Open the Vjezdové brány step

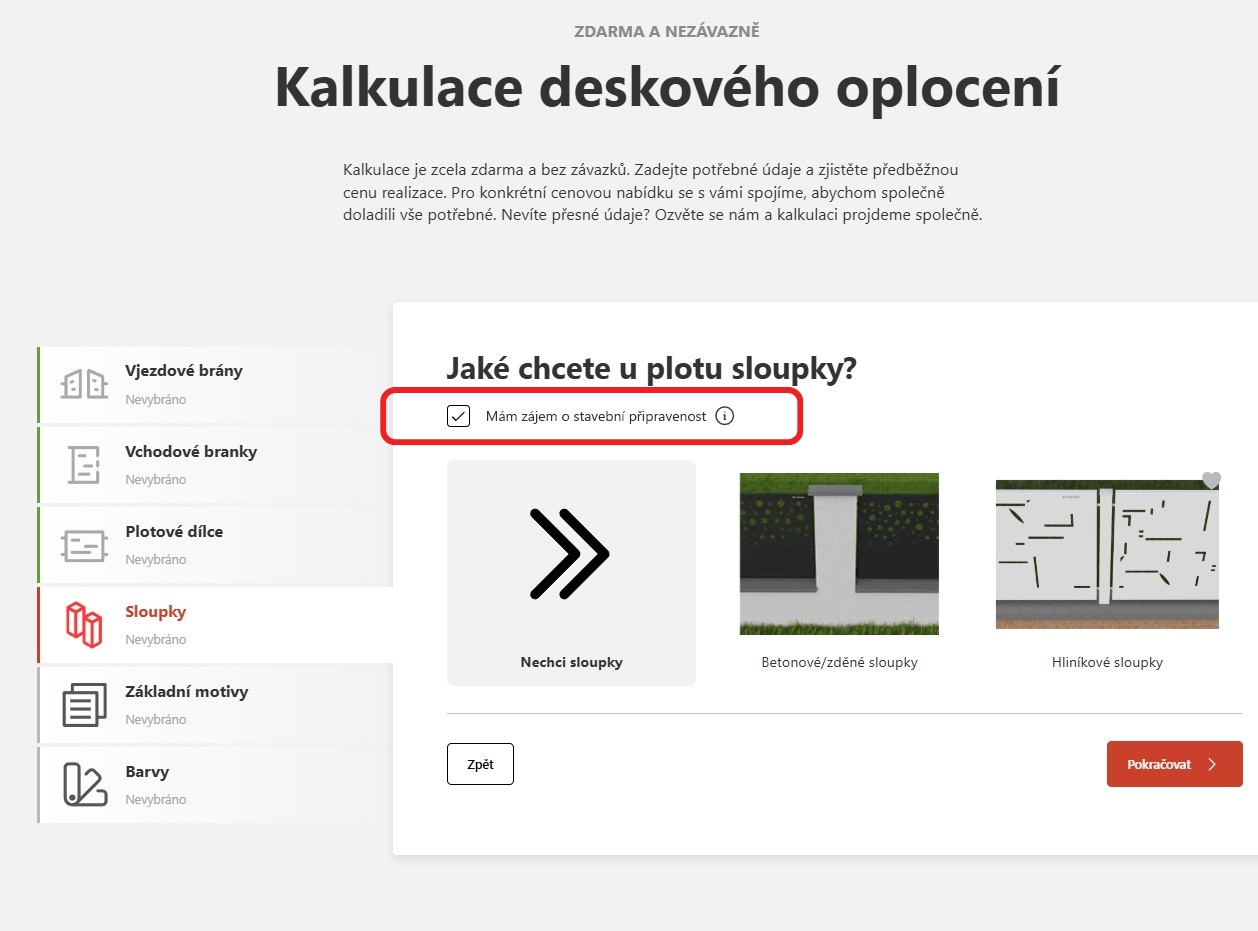point(184,371)
